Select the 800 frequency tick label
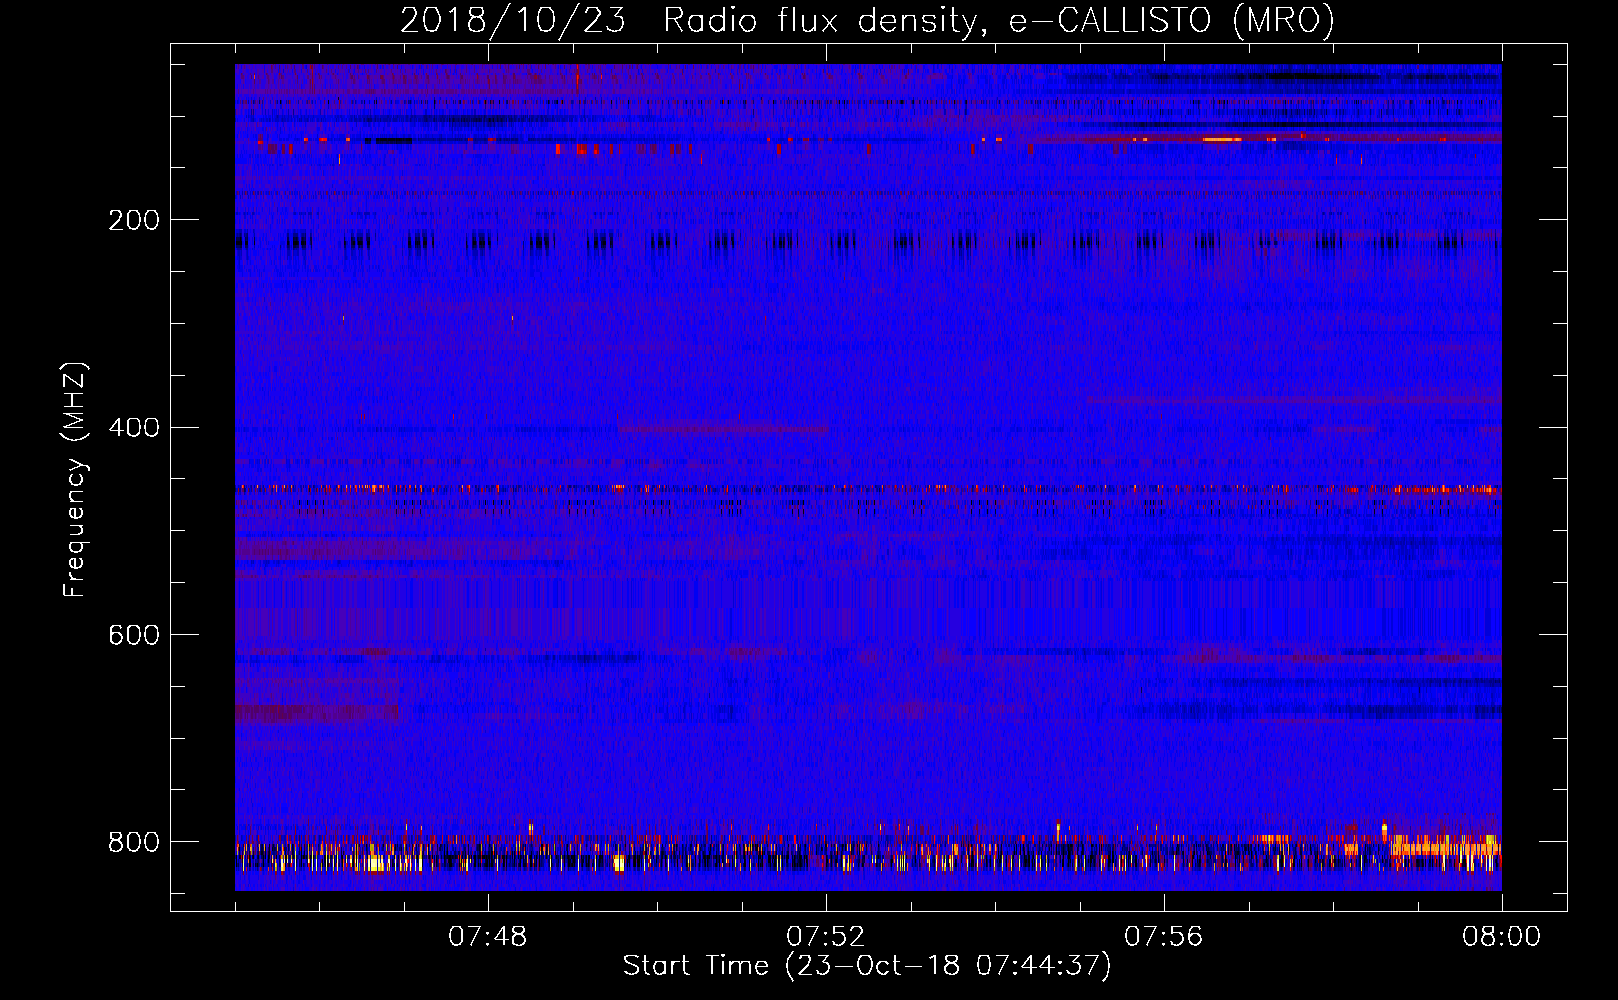1618x1000 pixels. coord(134,842)
